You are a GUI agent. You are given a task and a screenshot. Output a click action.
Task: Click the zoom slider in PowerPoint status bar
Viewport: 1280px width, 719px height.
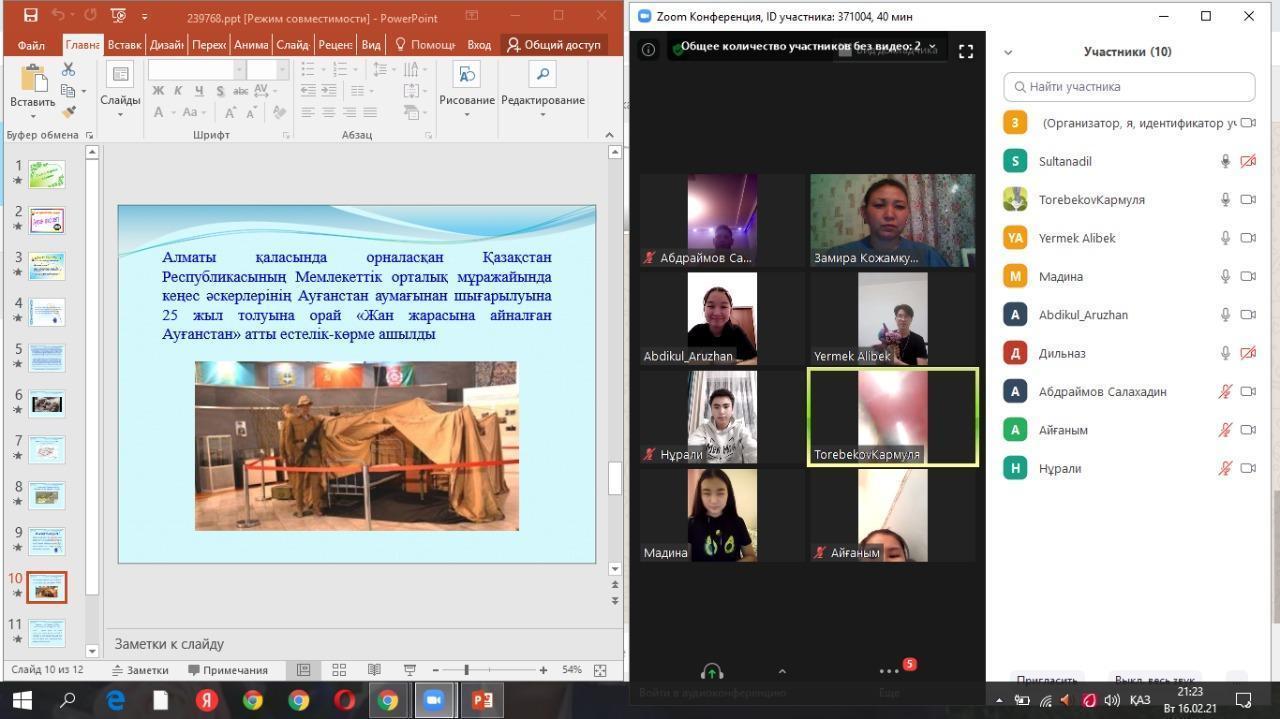coord(467,670)
